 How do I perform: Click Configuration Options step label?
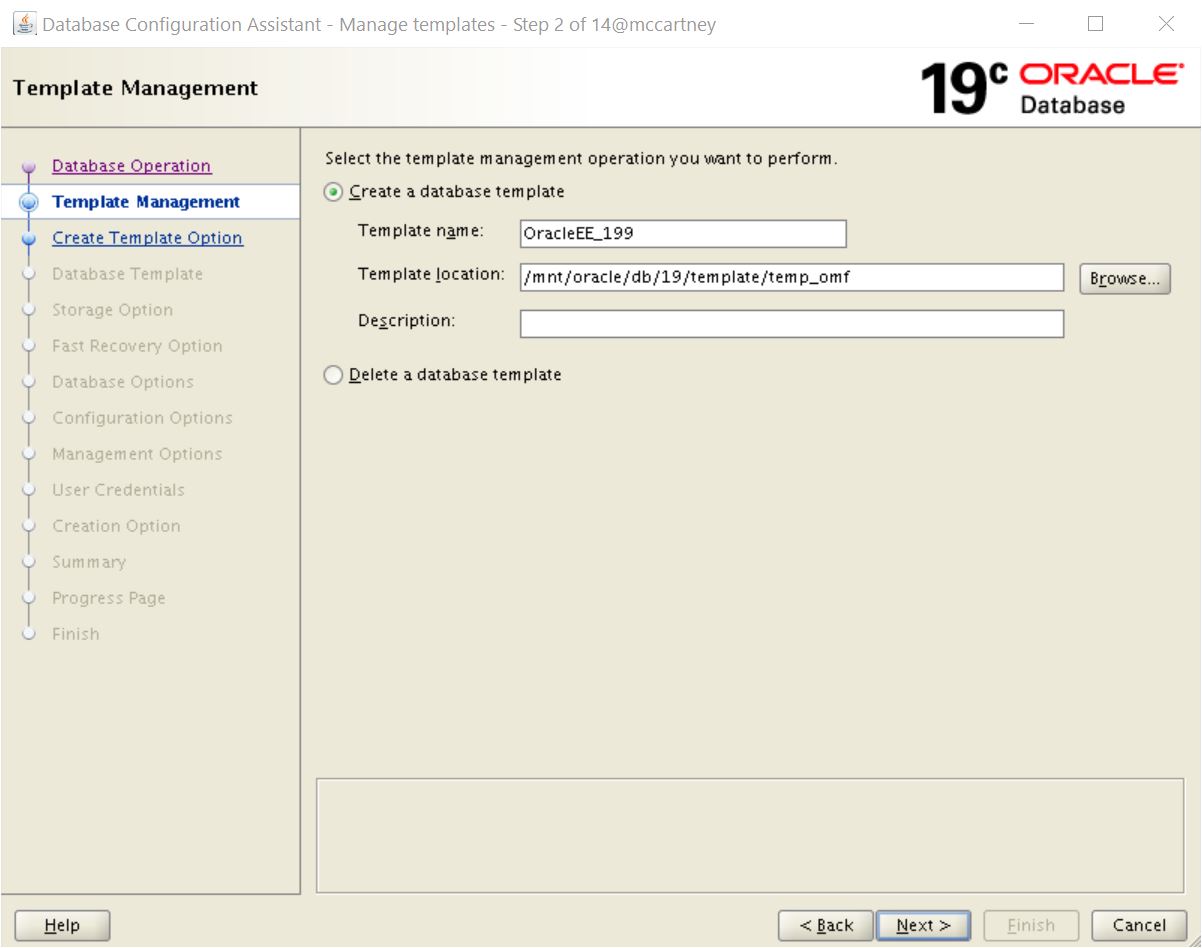click(x=142, y=418)
